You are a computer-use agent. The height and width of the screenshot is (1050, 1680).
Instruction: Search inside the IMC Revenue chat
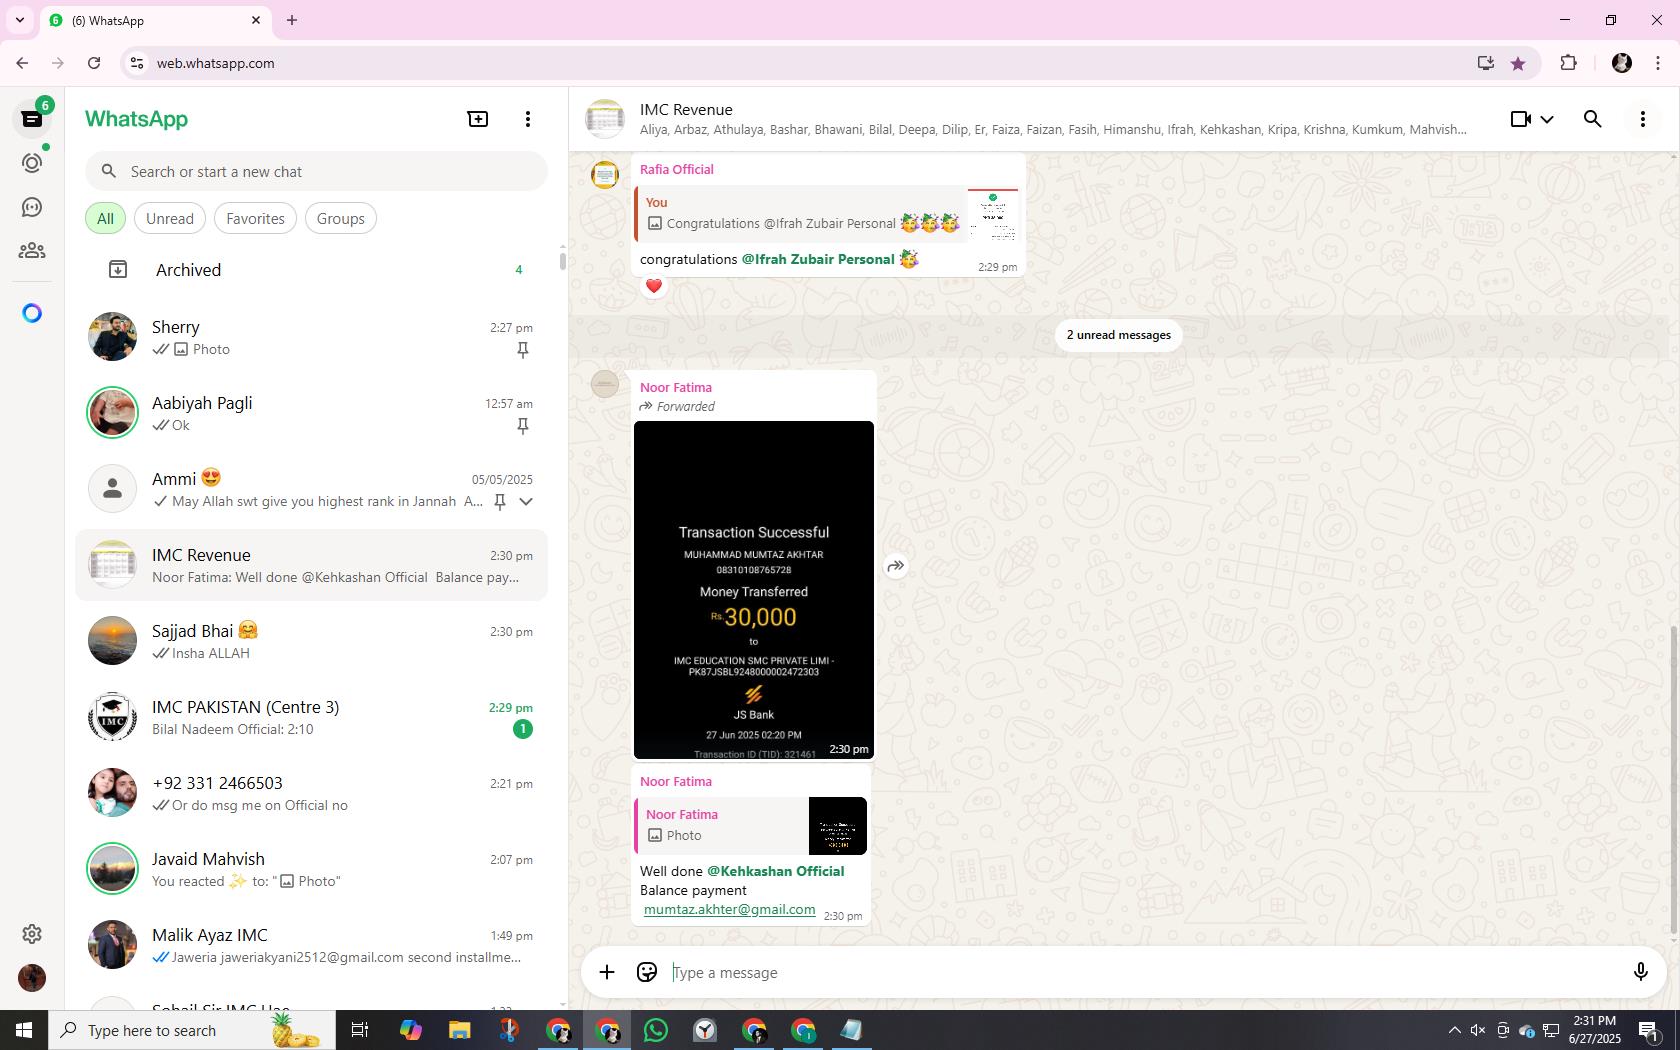click(1593, 119)
